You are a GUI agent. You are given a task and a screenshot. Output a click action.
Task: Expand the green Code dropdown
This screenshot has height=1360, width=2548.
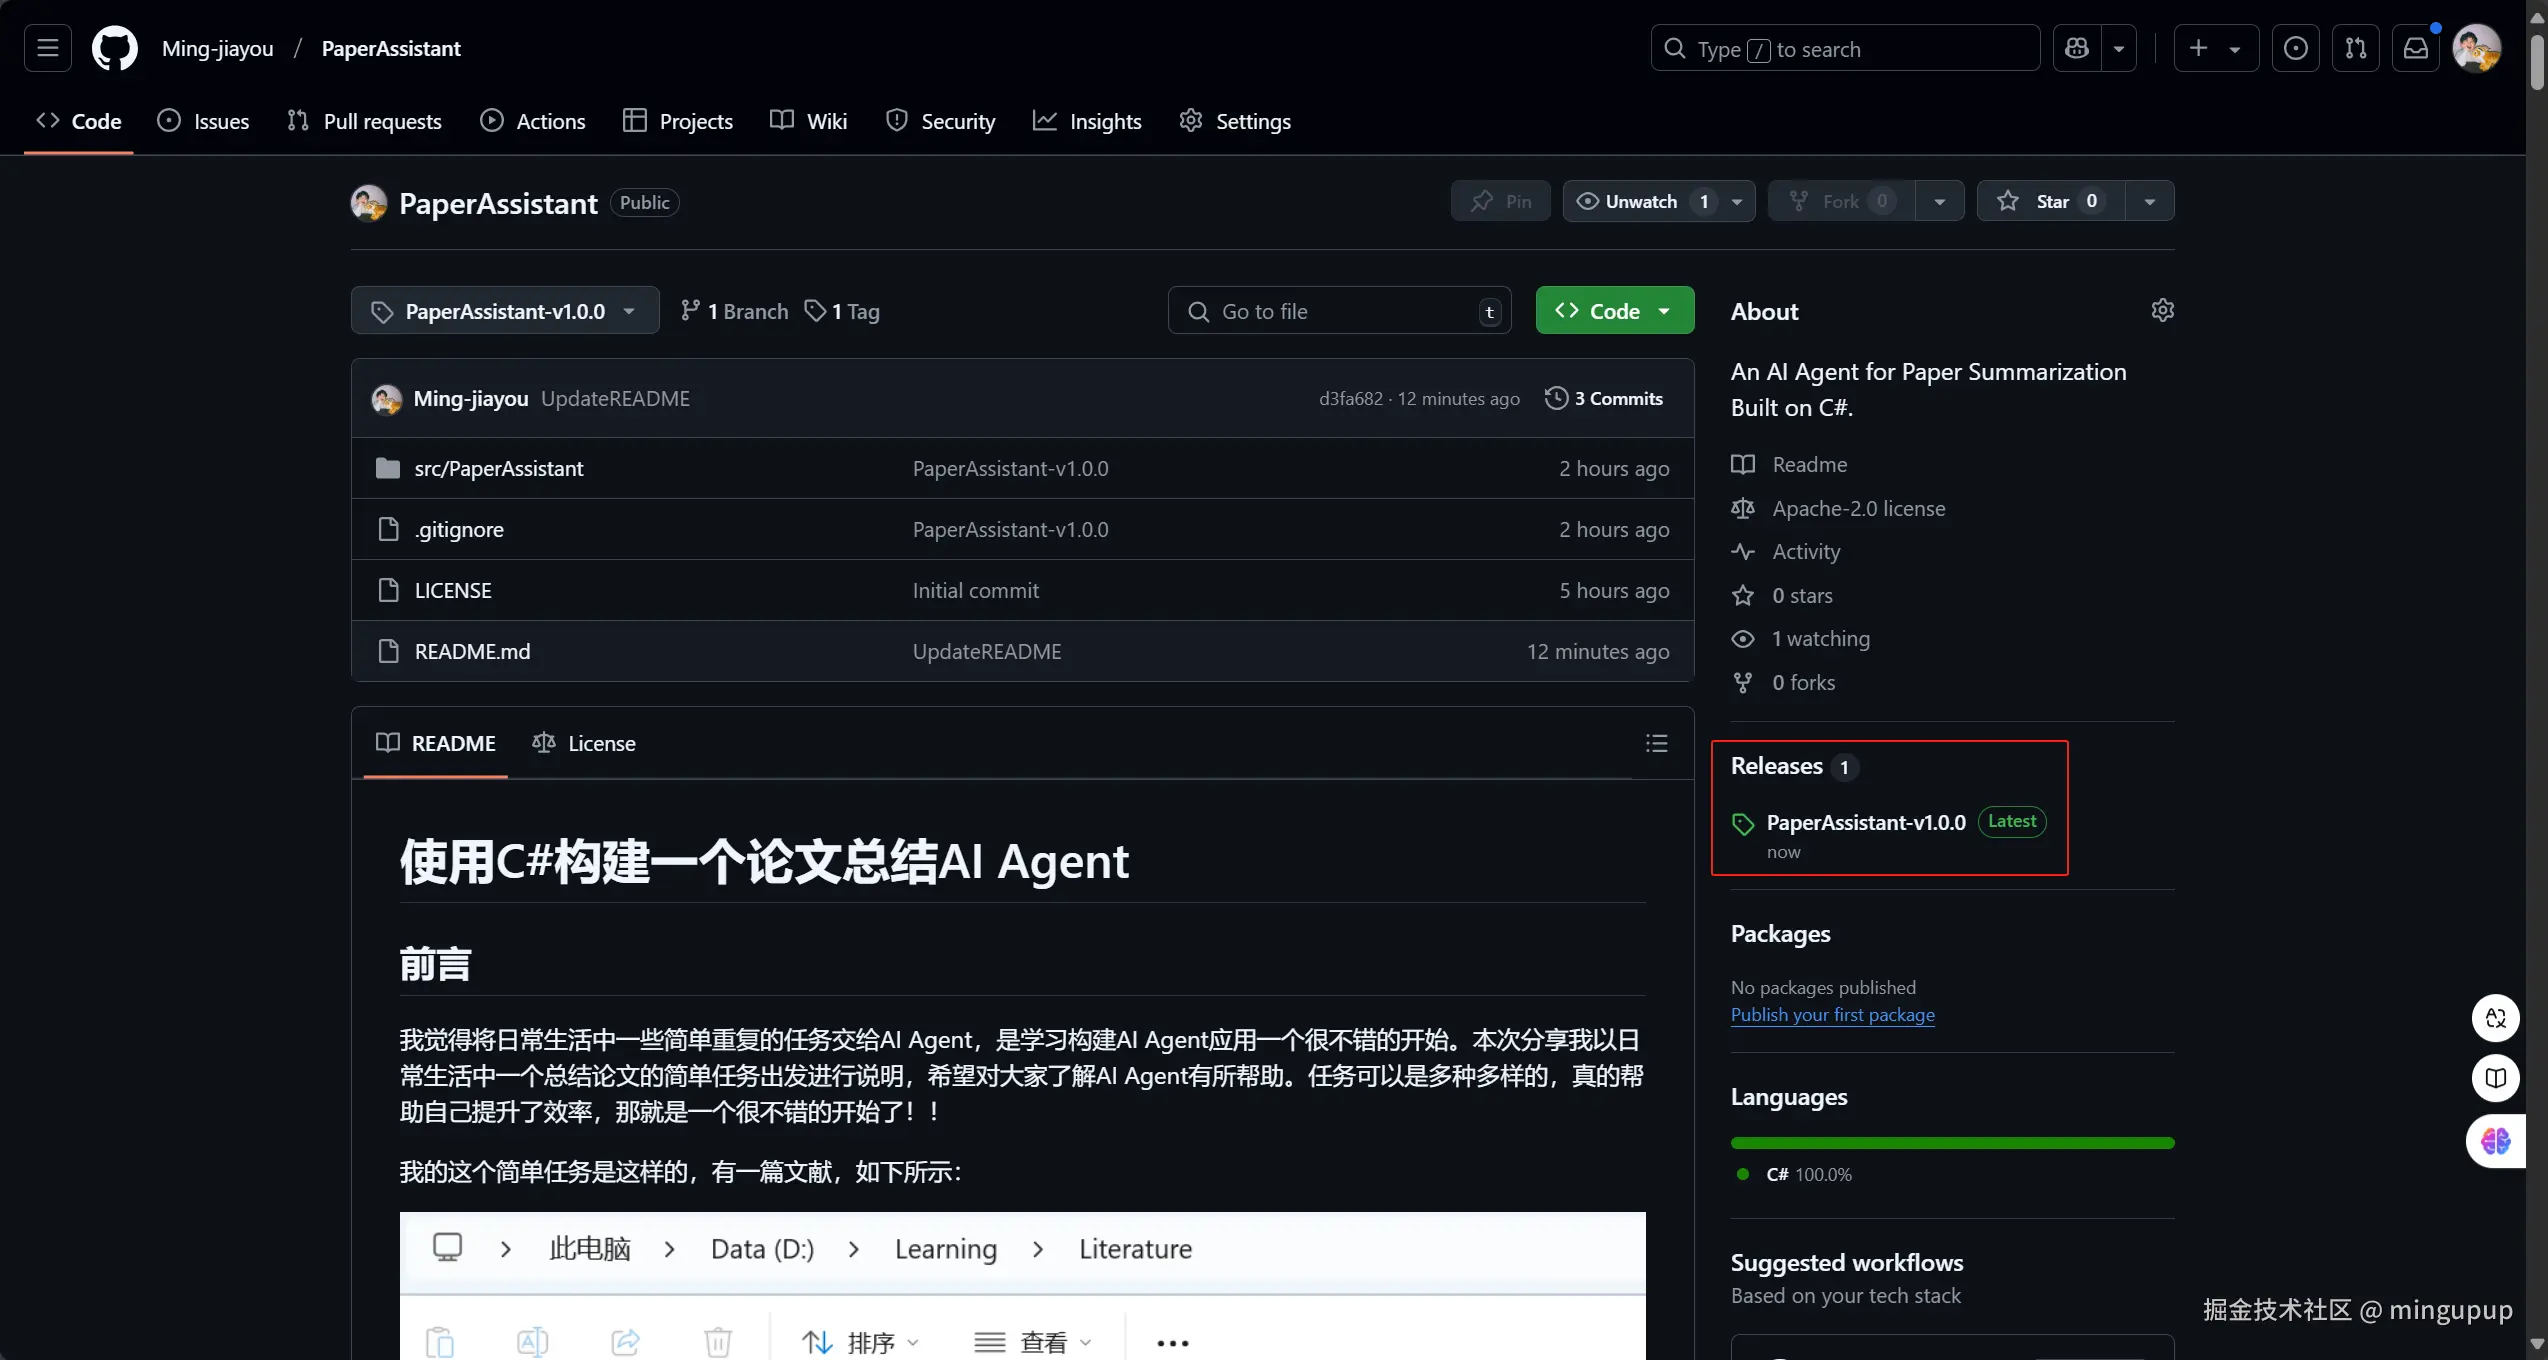point(1614,311)
